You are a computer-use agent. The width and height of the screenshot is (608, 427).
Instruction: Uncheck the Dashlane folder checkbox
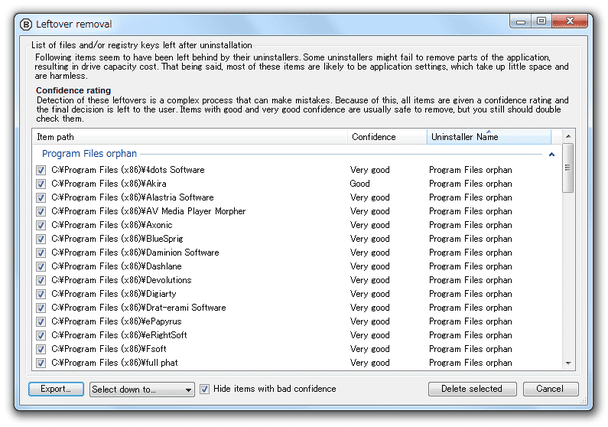tap(41, 266)
